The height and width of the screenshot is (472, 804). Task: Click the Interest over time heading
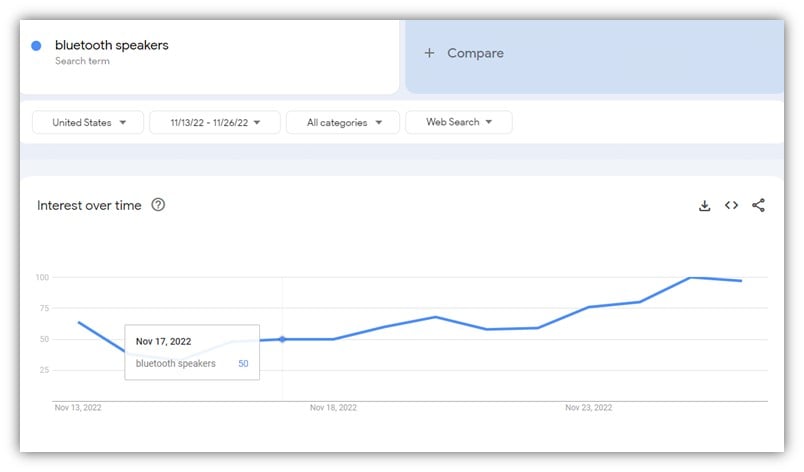89,205
